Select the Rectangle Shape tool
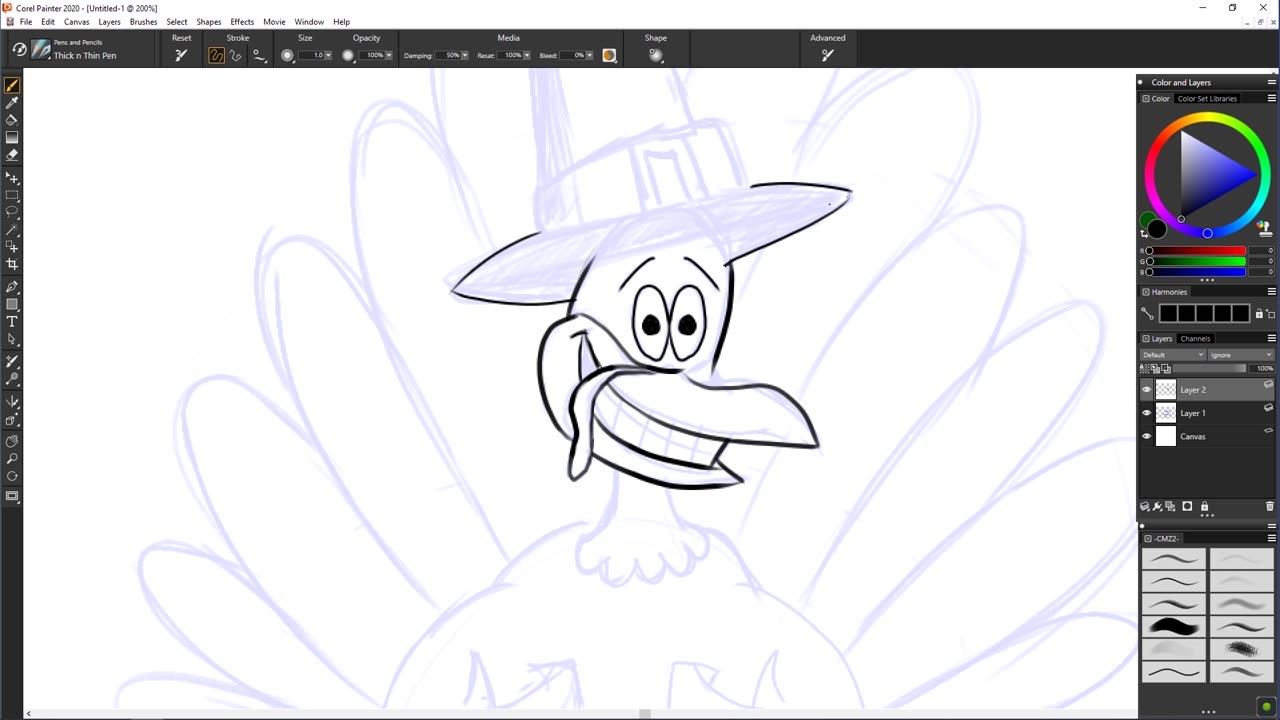Viewport: 1280px width, 720px height. (12, 304)
